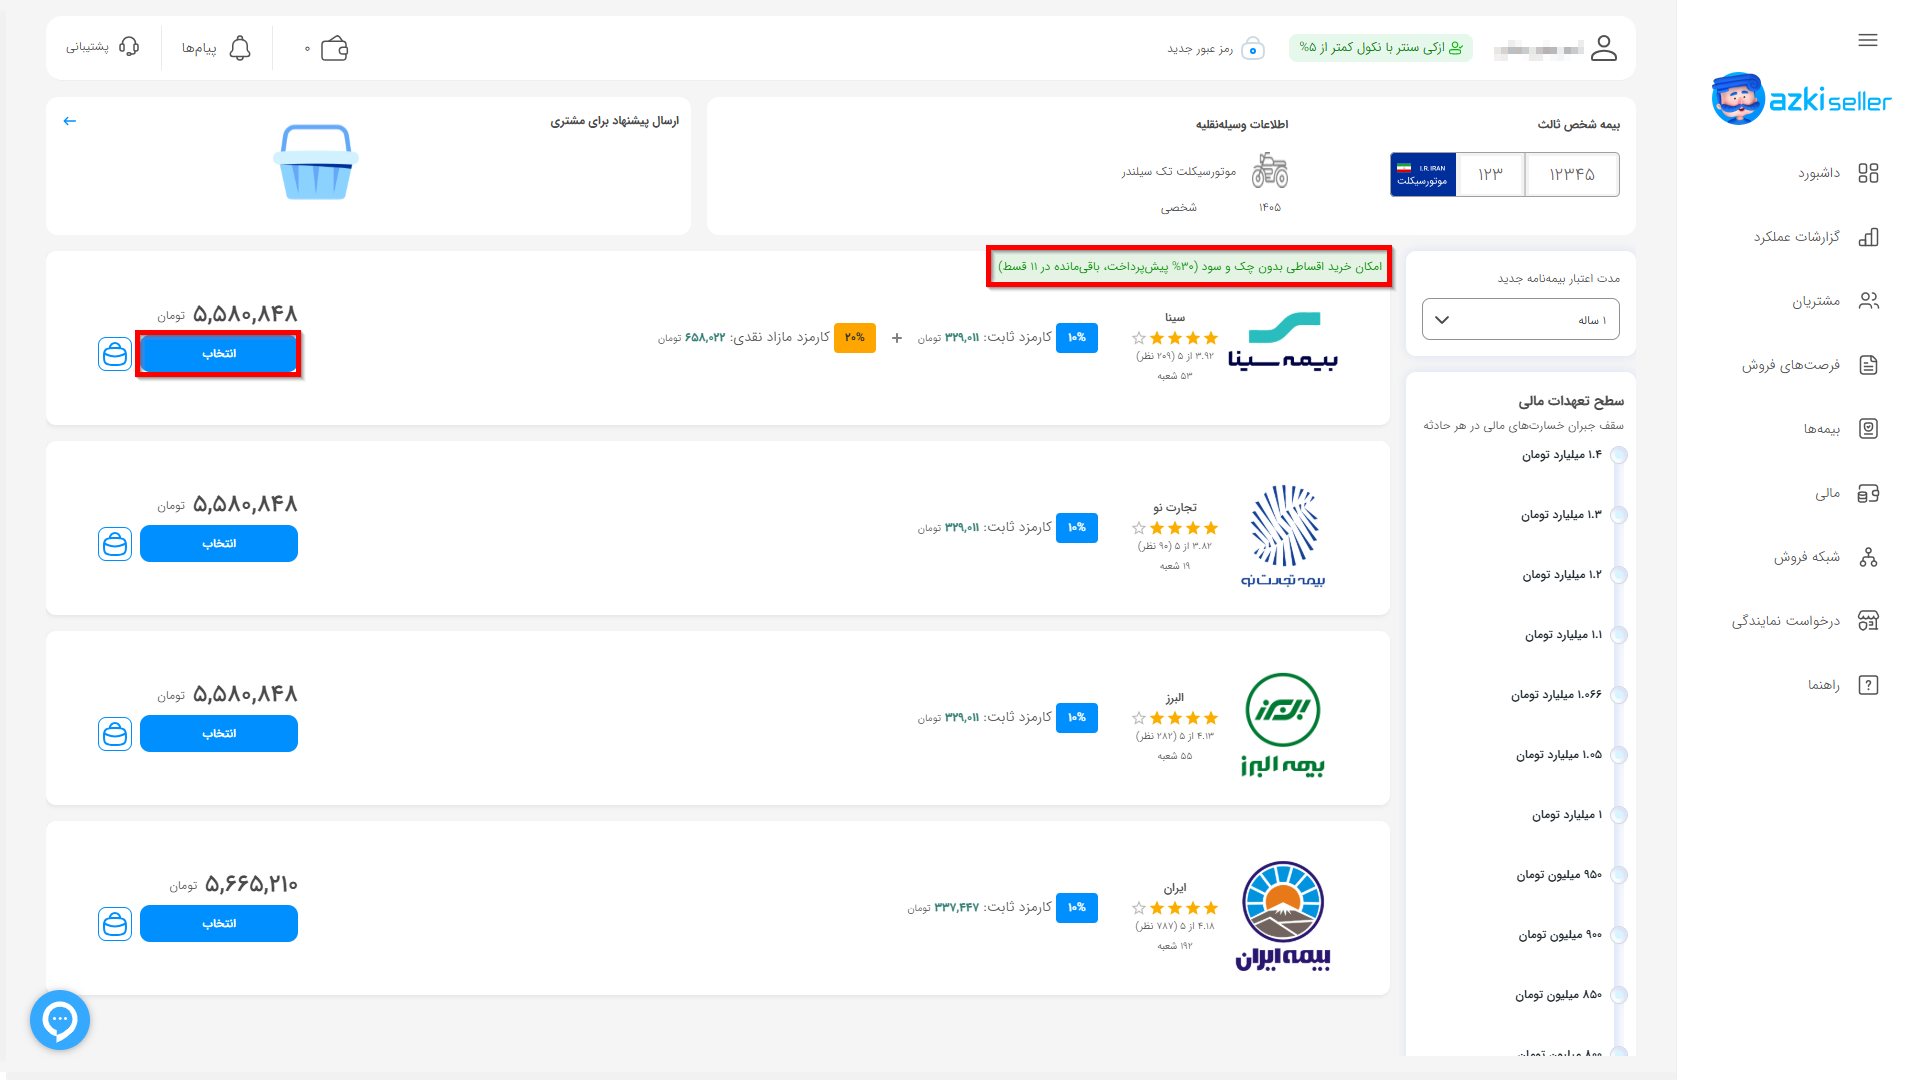
Task: Click the back arrow in offer card
Action: point(70,121)
